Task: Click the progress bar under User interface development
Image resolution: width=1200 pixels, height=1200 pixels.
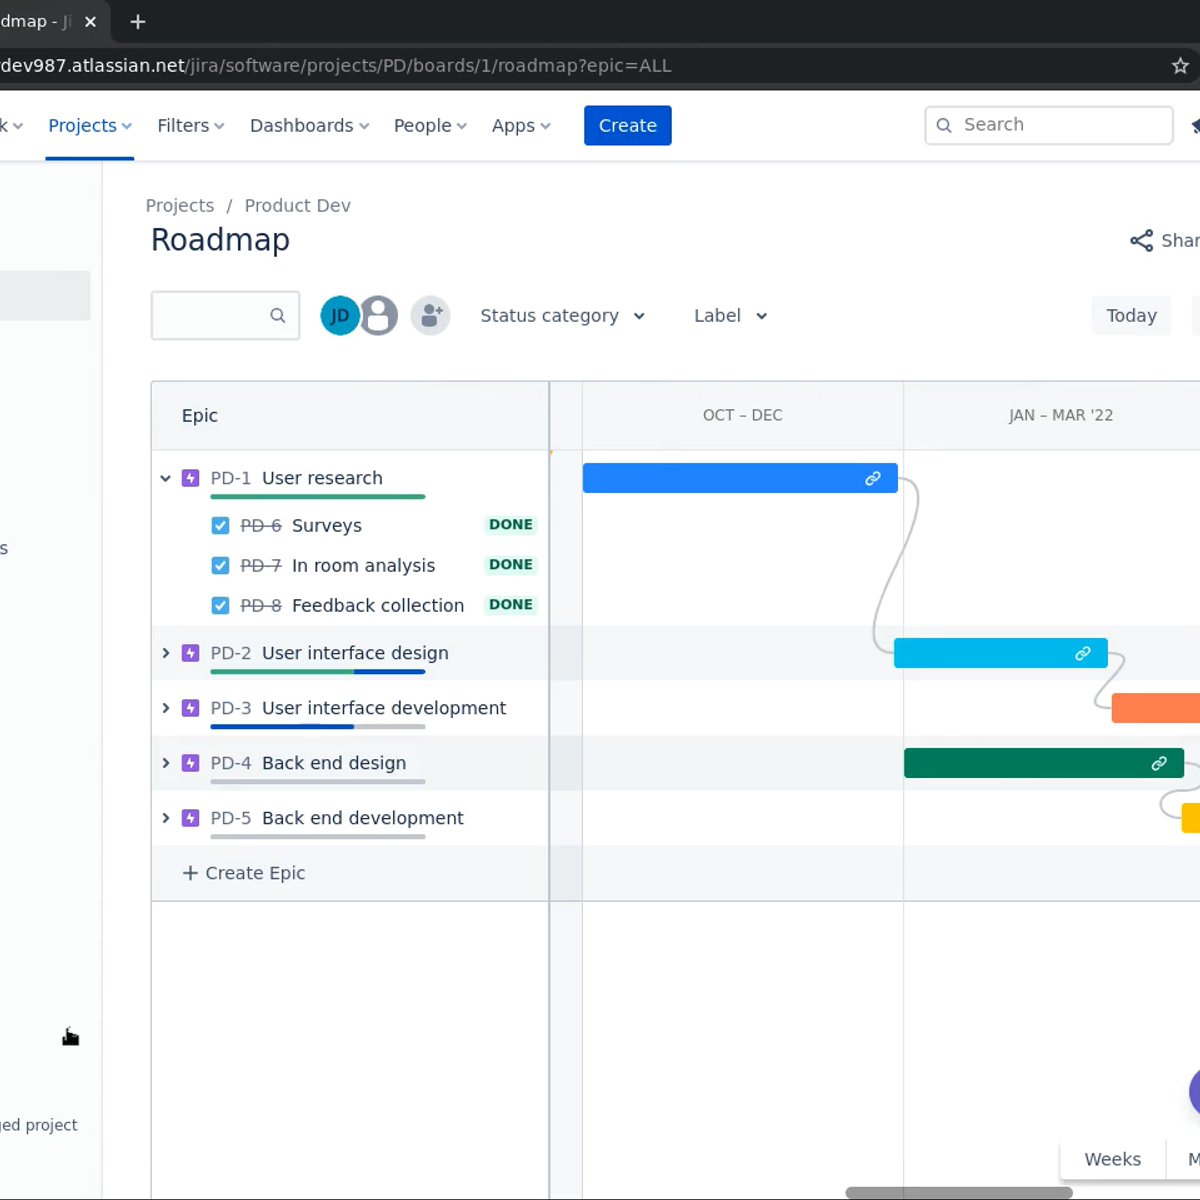Action: coord(318,726)
